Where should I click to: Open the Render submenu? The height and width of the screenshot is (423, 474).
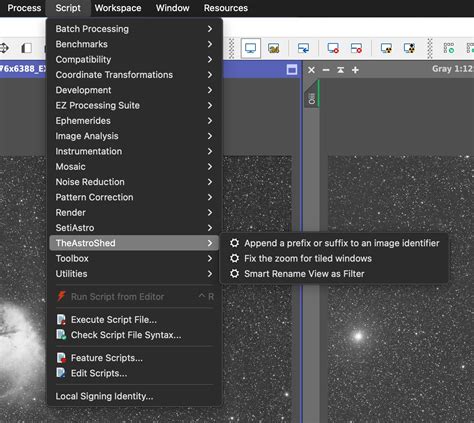coord(134,213)
